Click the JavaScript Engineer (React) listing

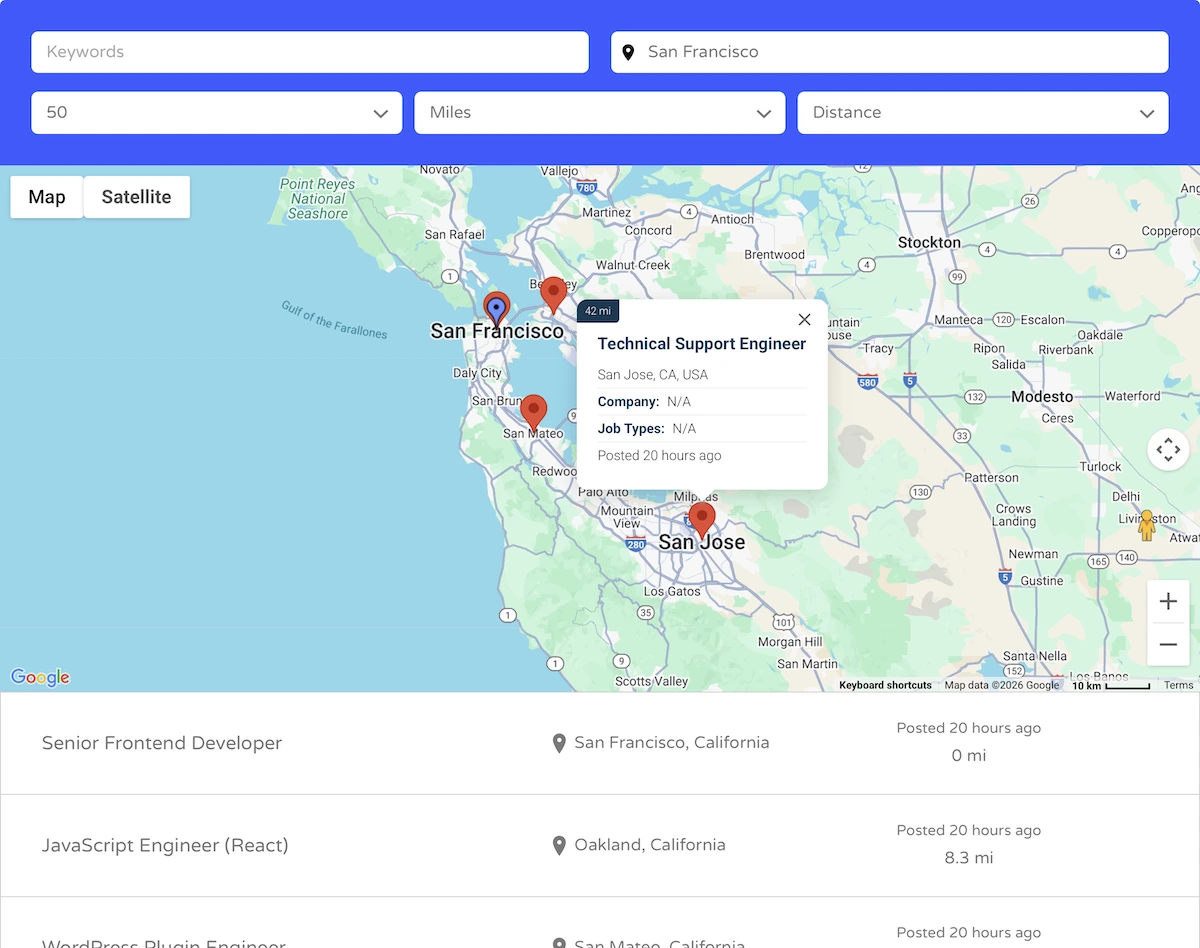point(164,845)
